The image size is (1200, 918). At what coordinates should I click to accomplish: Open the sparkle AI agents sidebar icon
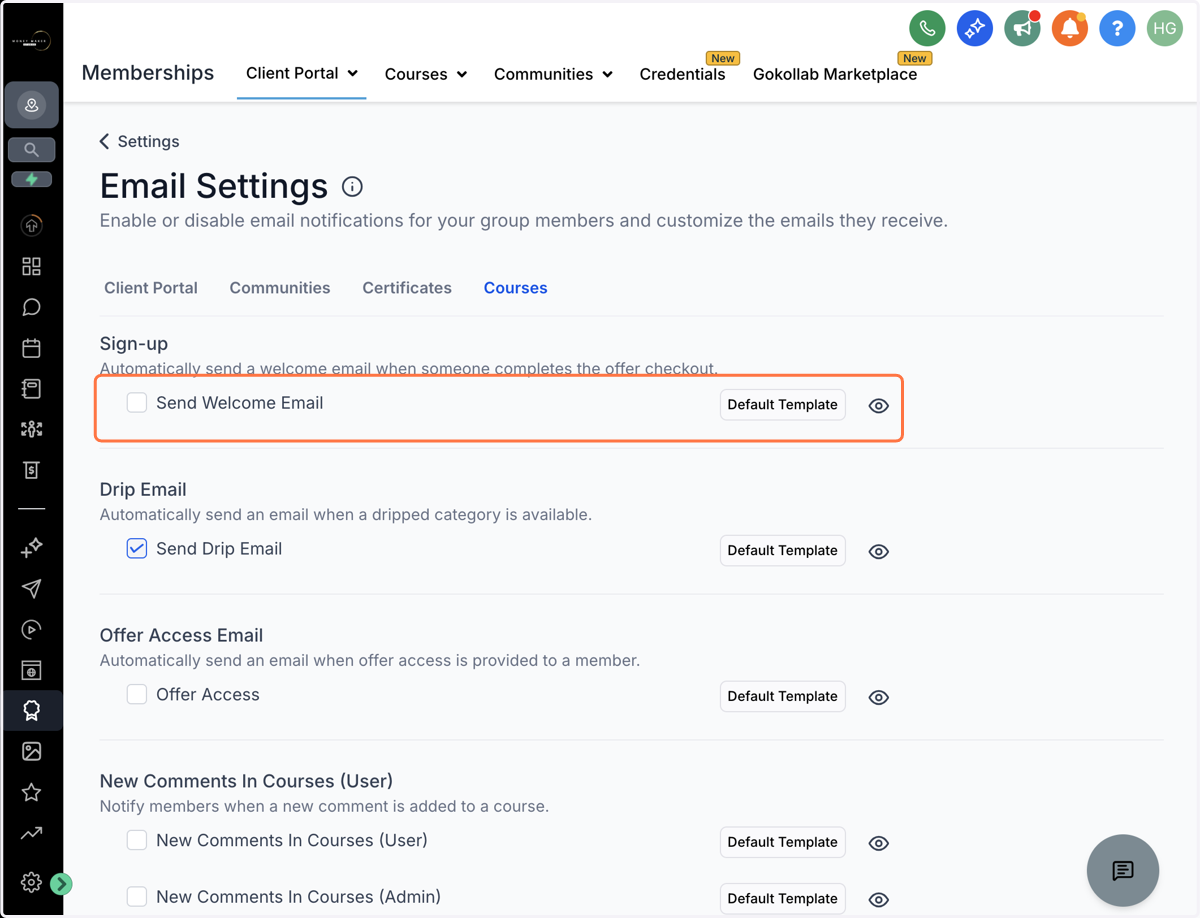(31, 547)
